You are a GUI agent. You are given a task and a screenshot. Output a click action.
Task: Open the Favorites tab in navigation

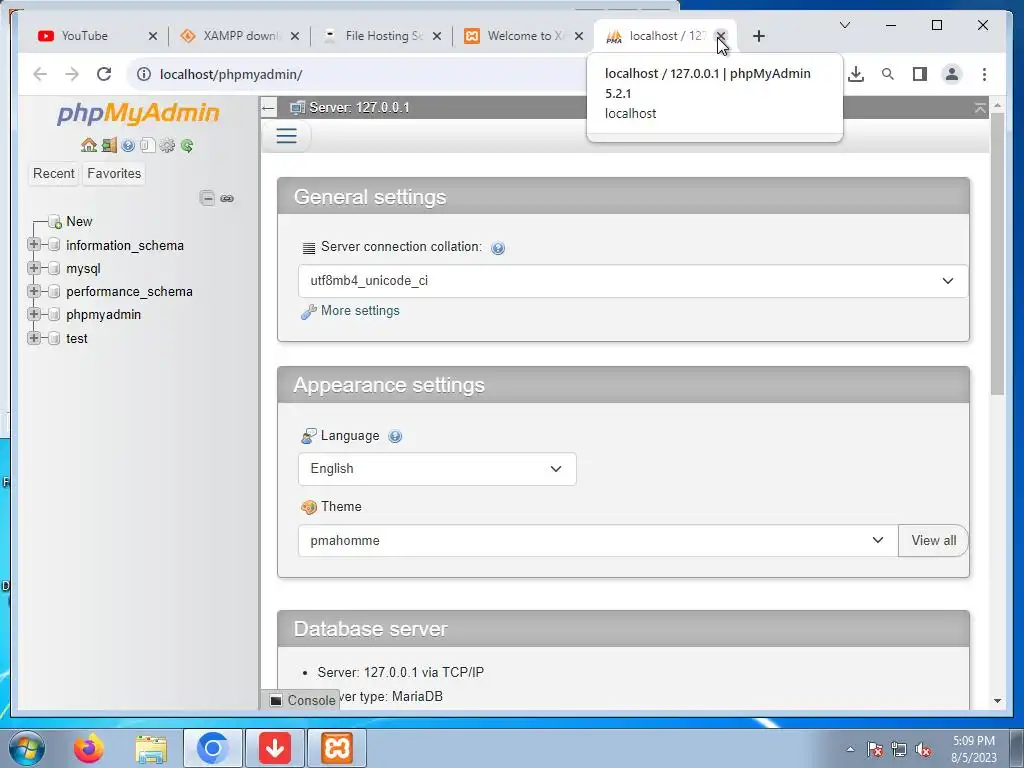[x=114, y=174]
